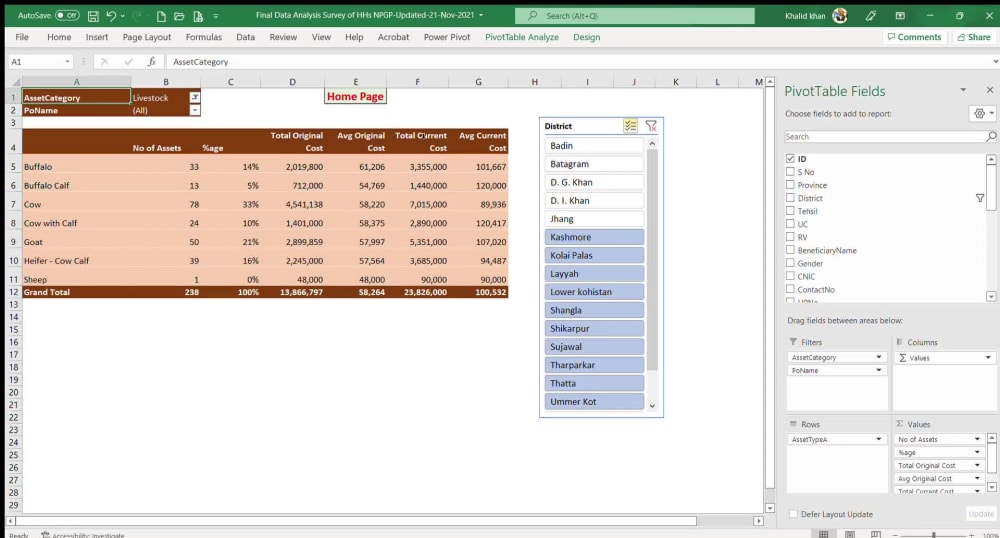The height and width of the screenshot is (538, 1000).
Task: Click the zoom out minus button
Action: click(x=895, y=535)
